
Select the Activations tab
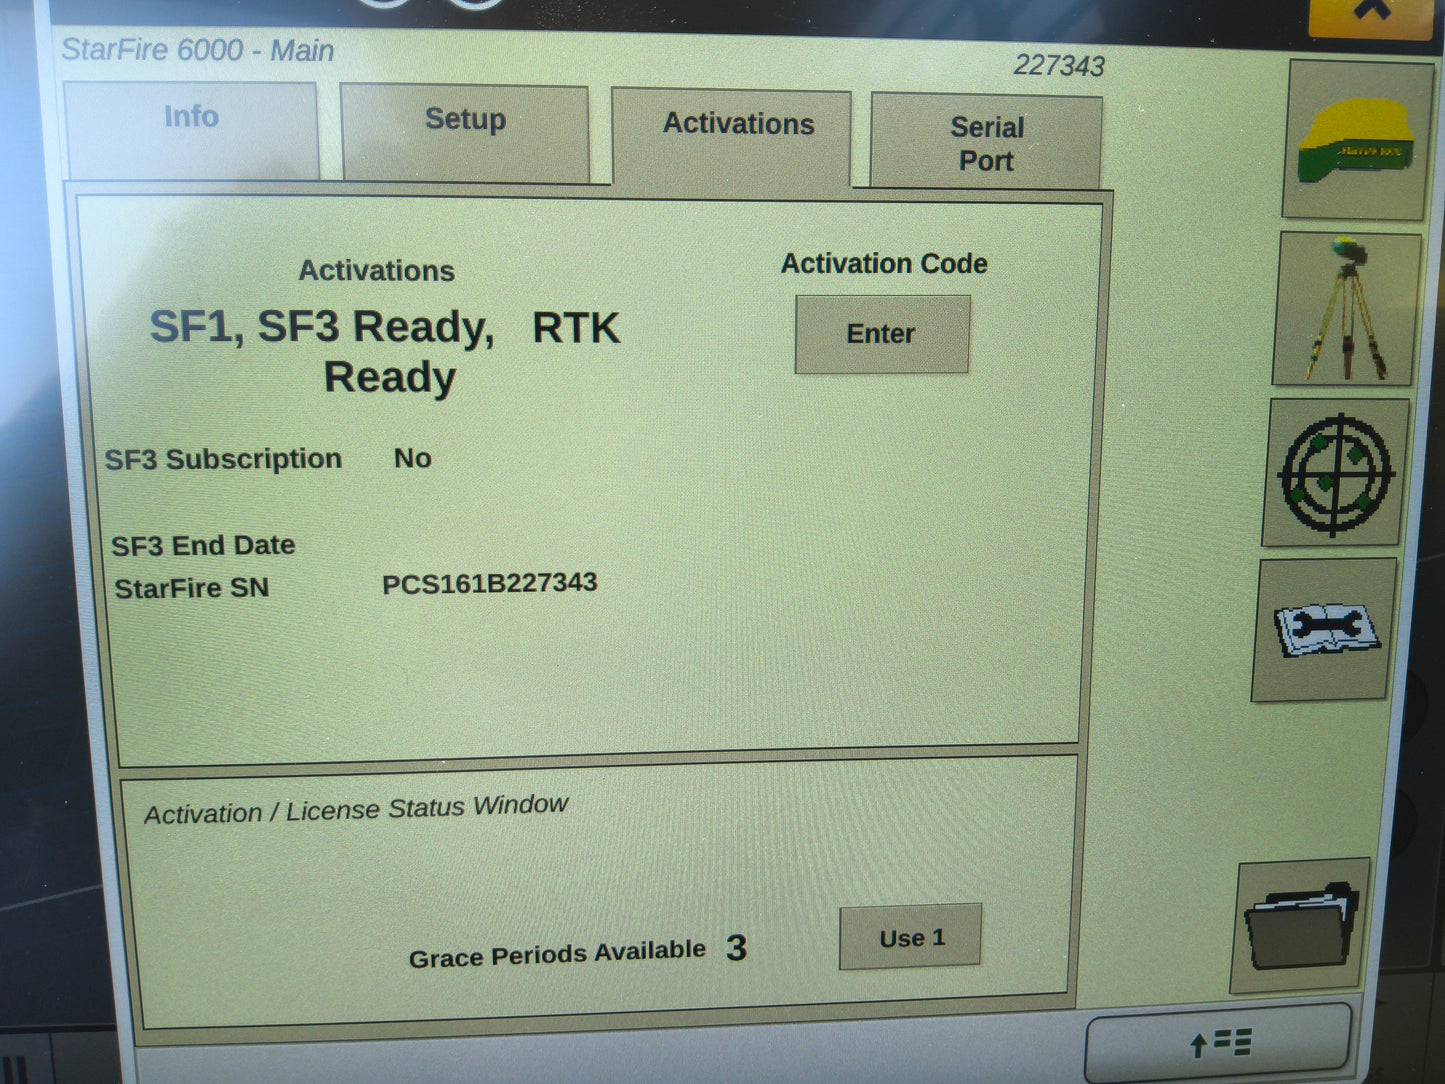click(x=738, y=124)
